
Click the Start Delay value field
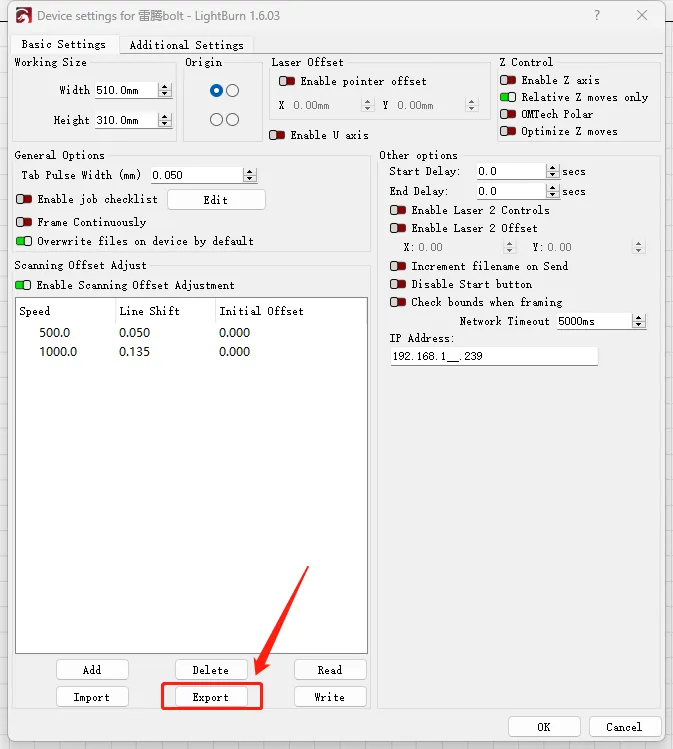[x=511, y=171]
